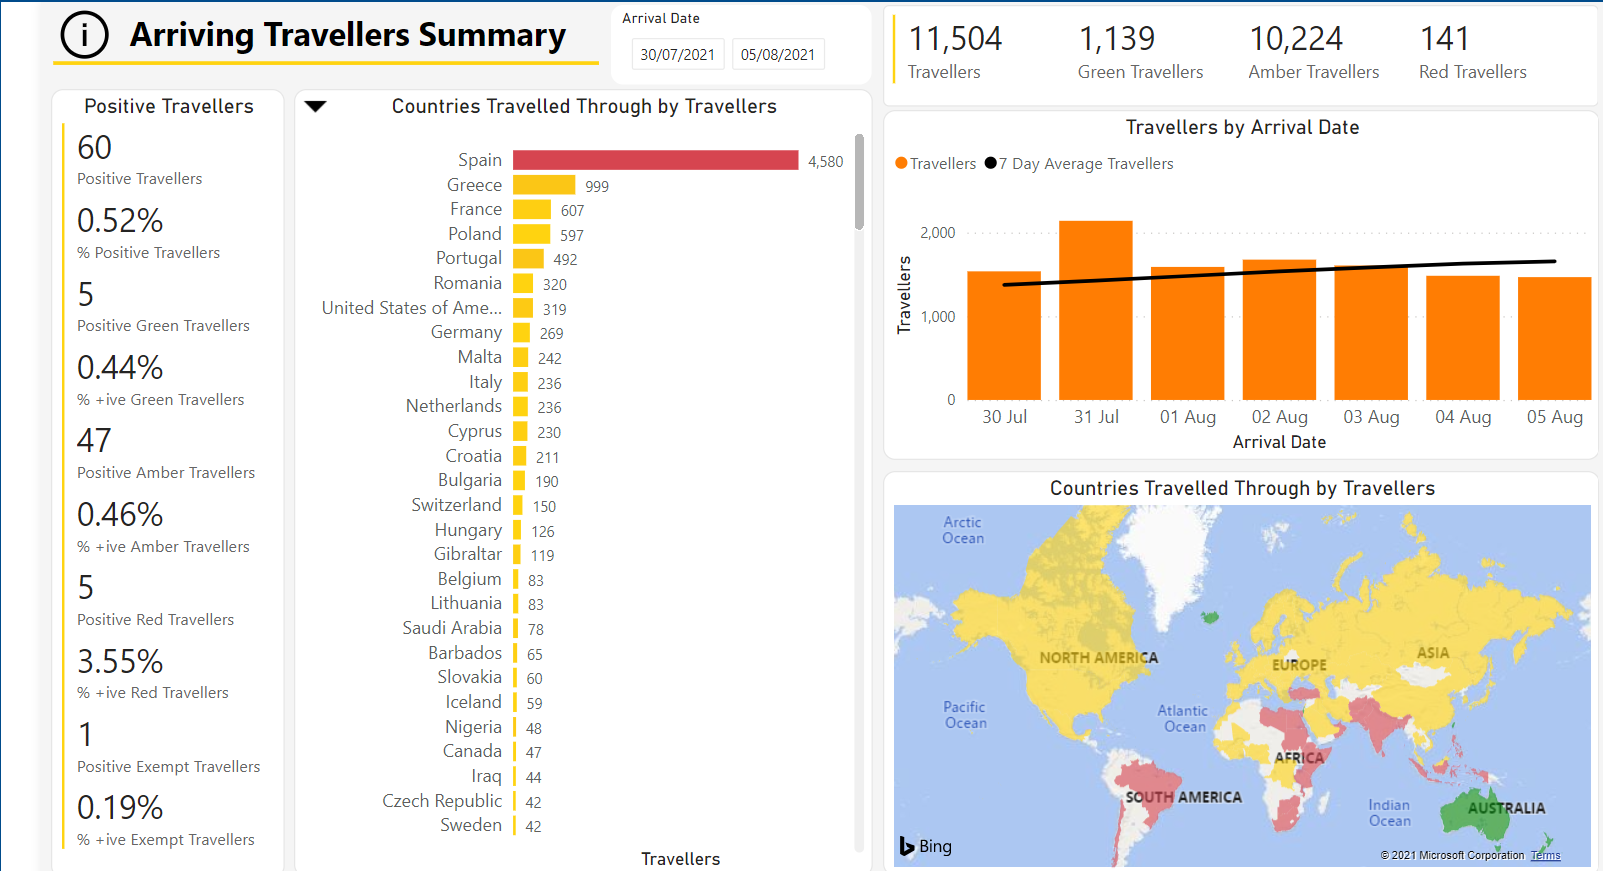Edit the arrival start date 30/07/2021
The image size is (1603, 871).
pos(677,55)
